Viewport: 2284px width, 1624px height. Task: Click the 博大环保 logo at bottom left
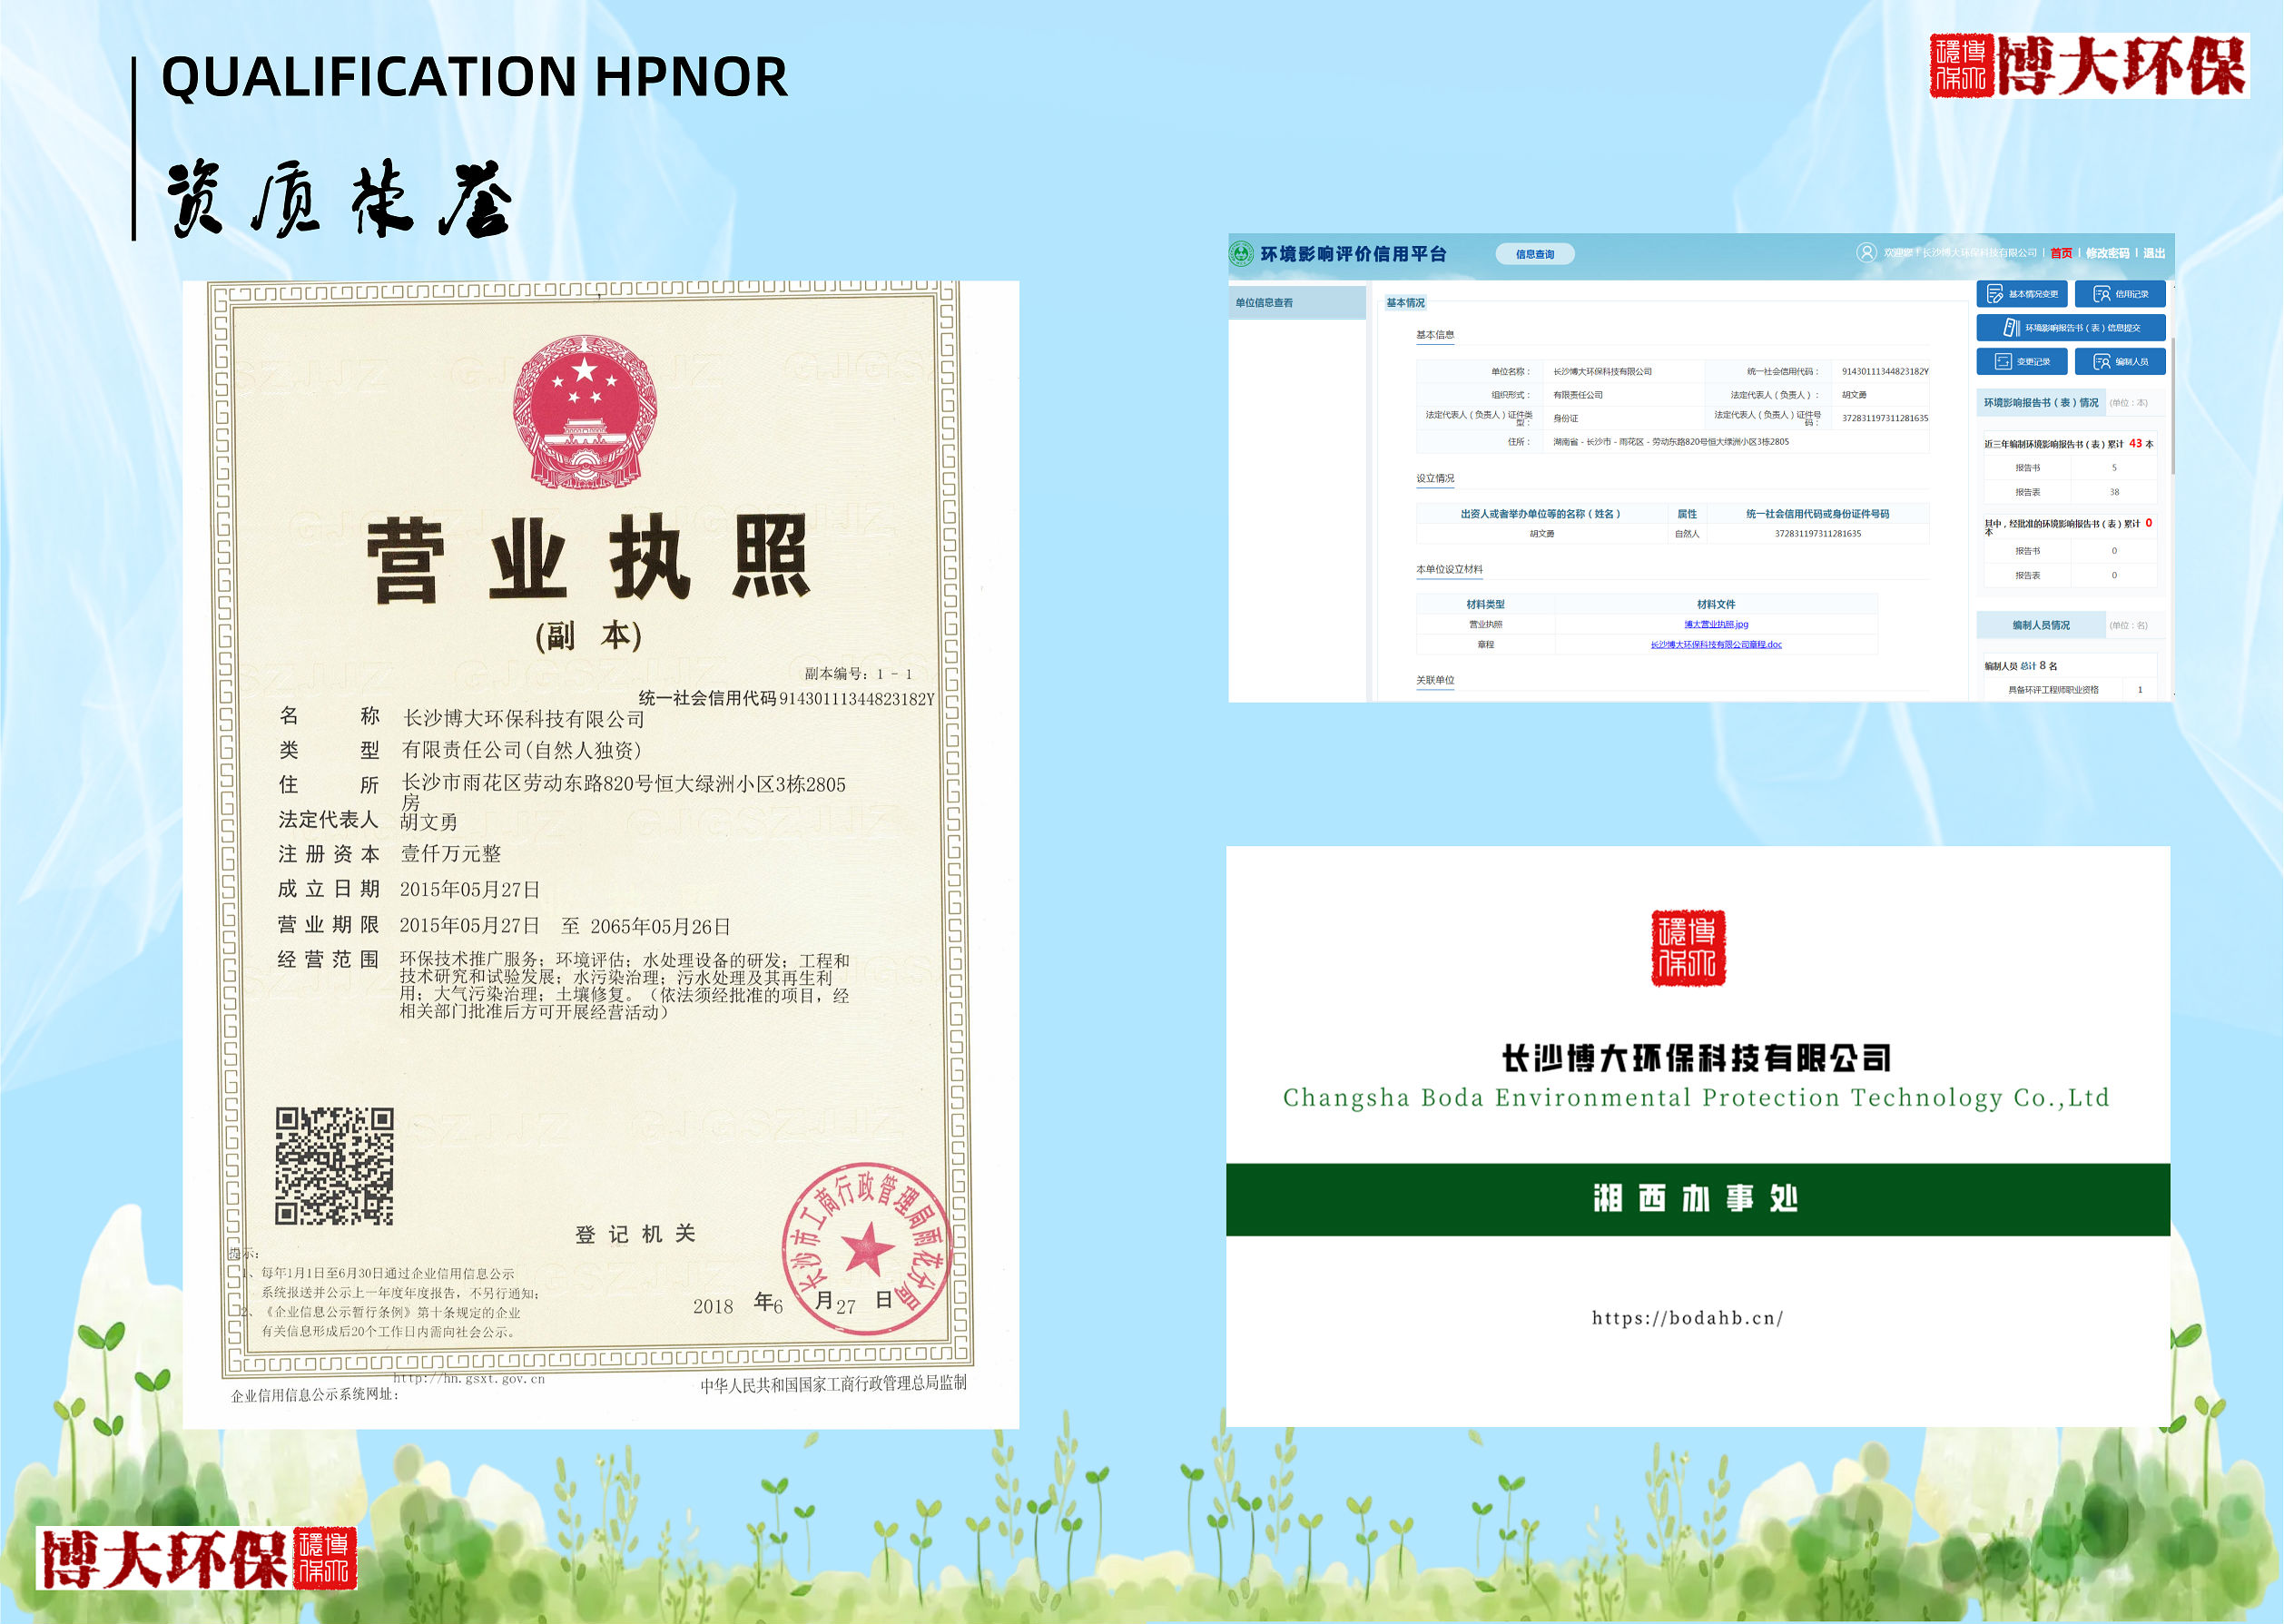[196, 1559]
